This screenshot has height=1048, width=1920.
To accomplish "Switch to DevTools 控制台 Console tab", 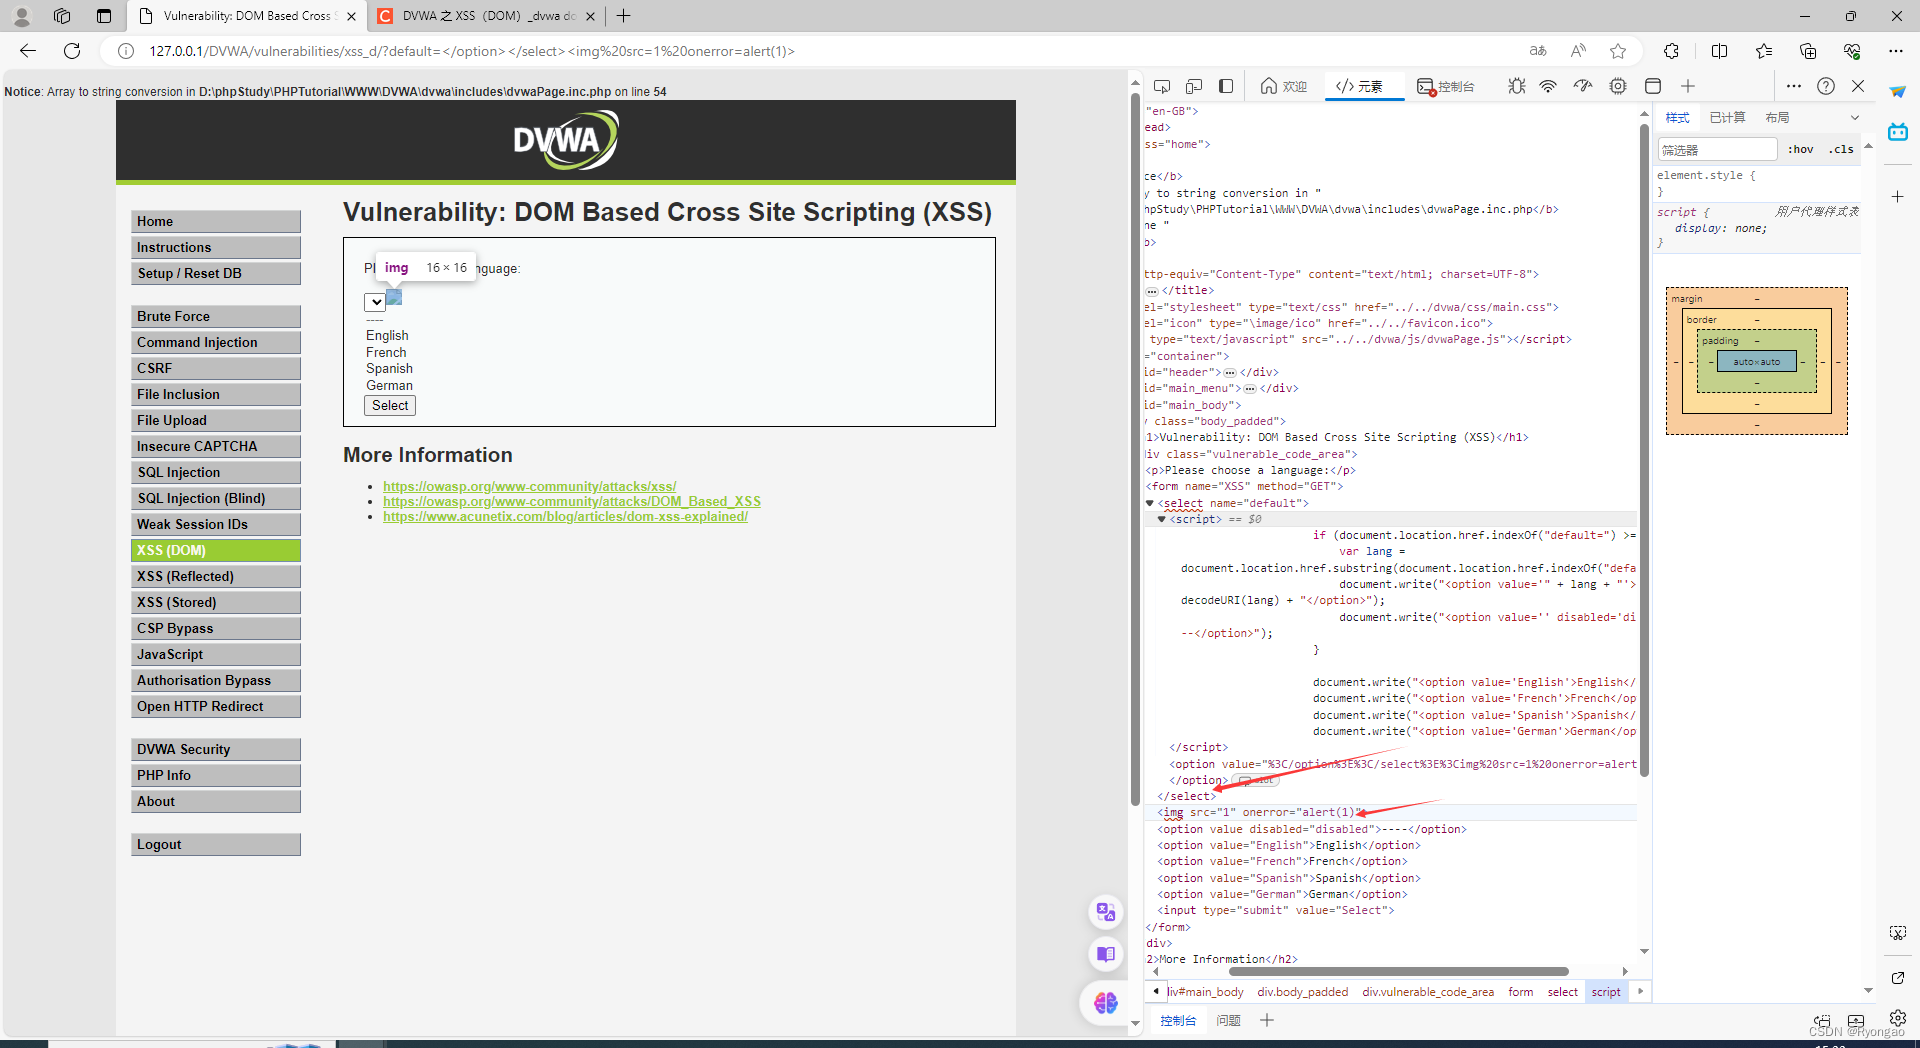I will click(1446, 86).
